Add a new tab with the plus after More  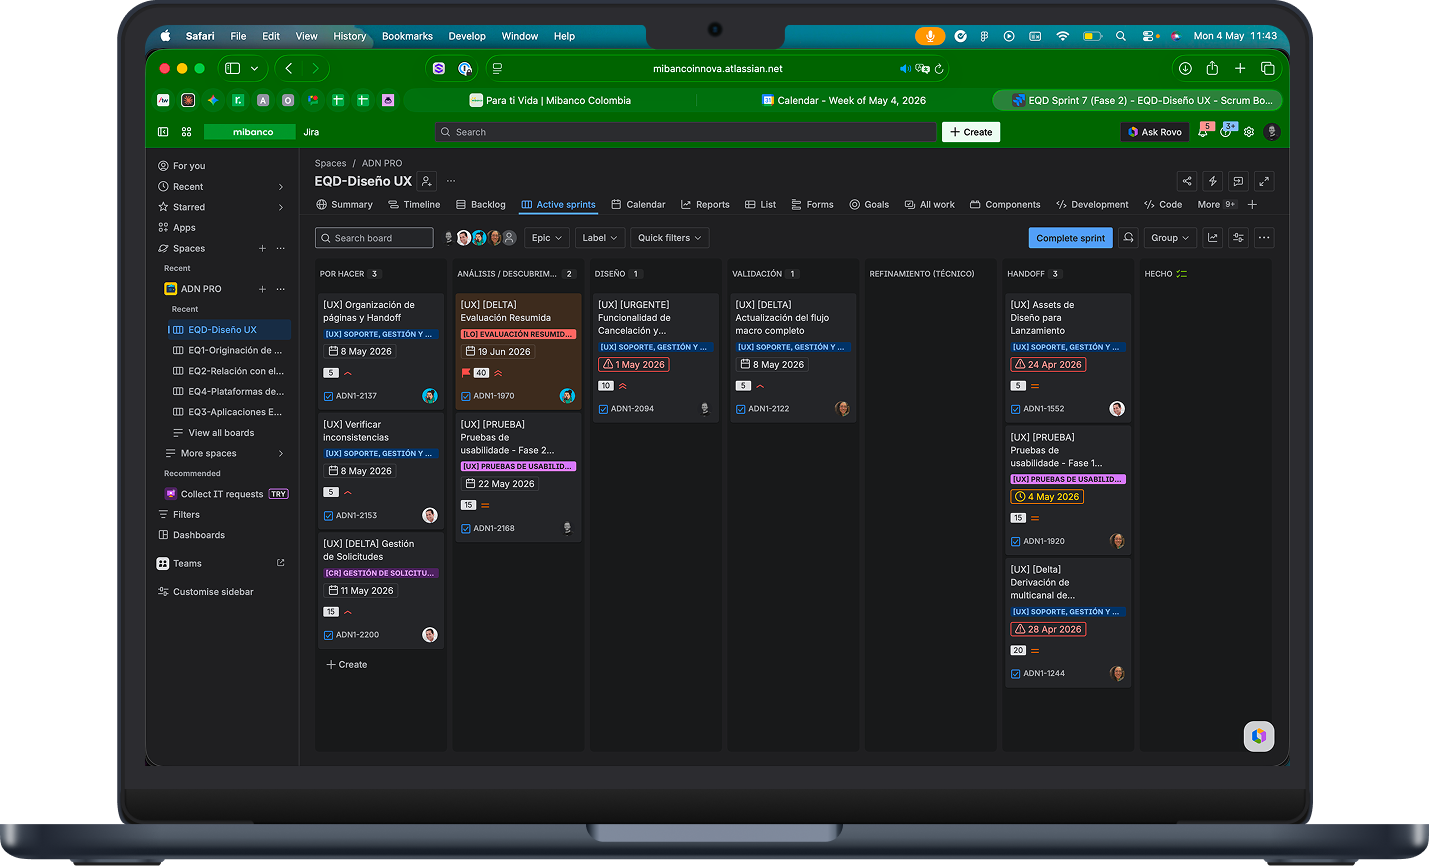coord(1253,204)
